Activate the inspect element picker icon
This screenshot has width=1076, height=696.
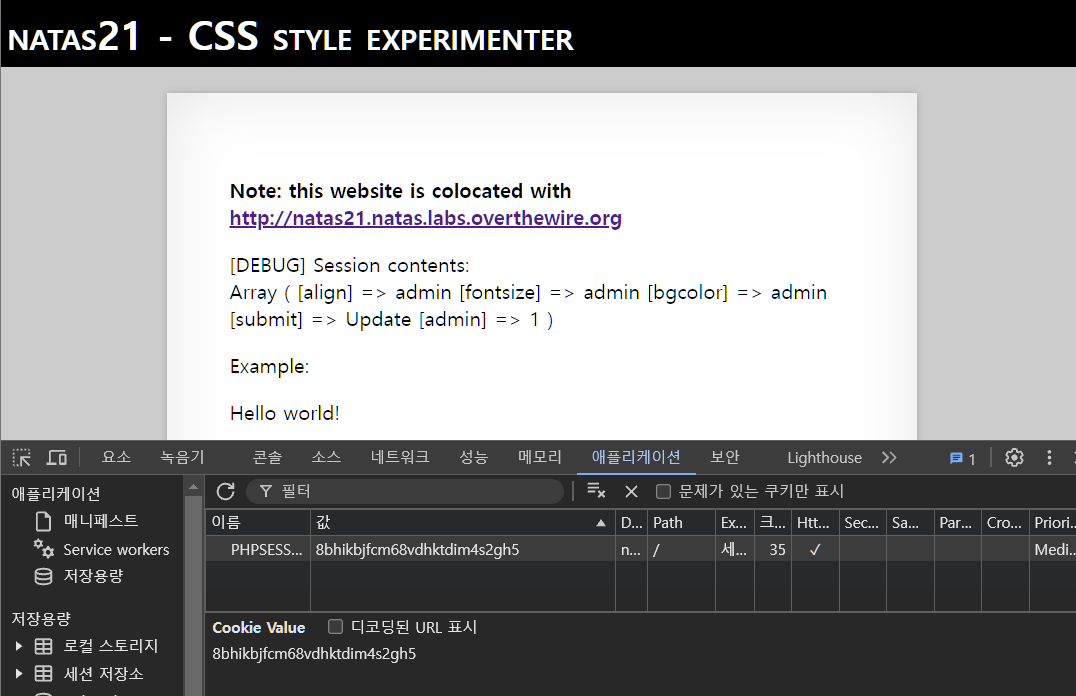pyautogui.click(x=21, y=458)
